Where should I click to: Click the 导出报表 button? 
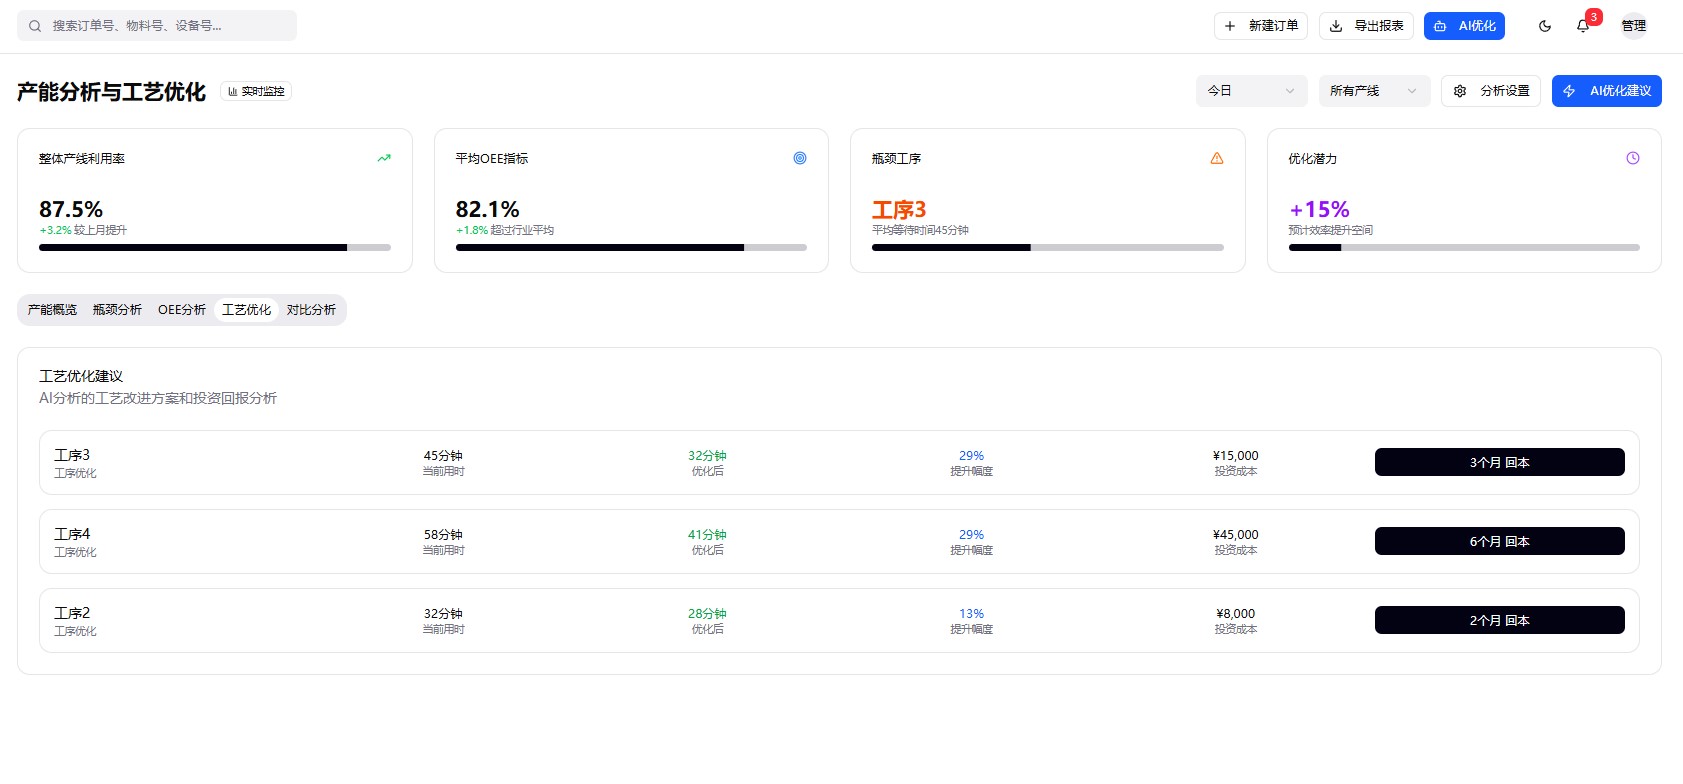click(1366, 26)
